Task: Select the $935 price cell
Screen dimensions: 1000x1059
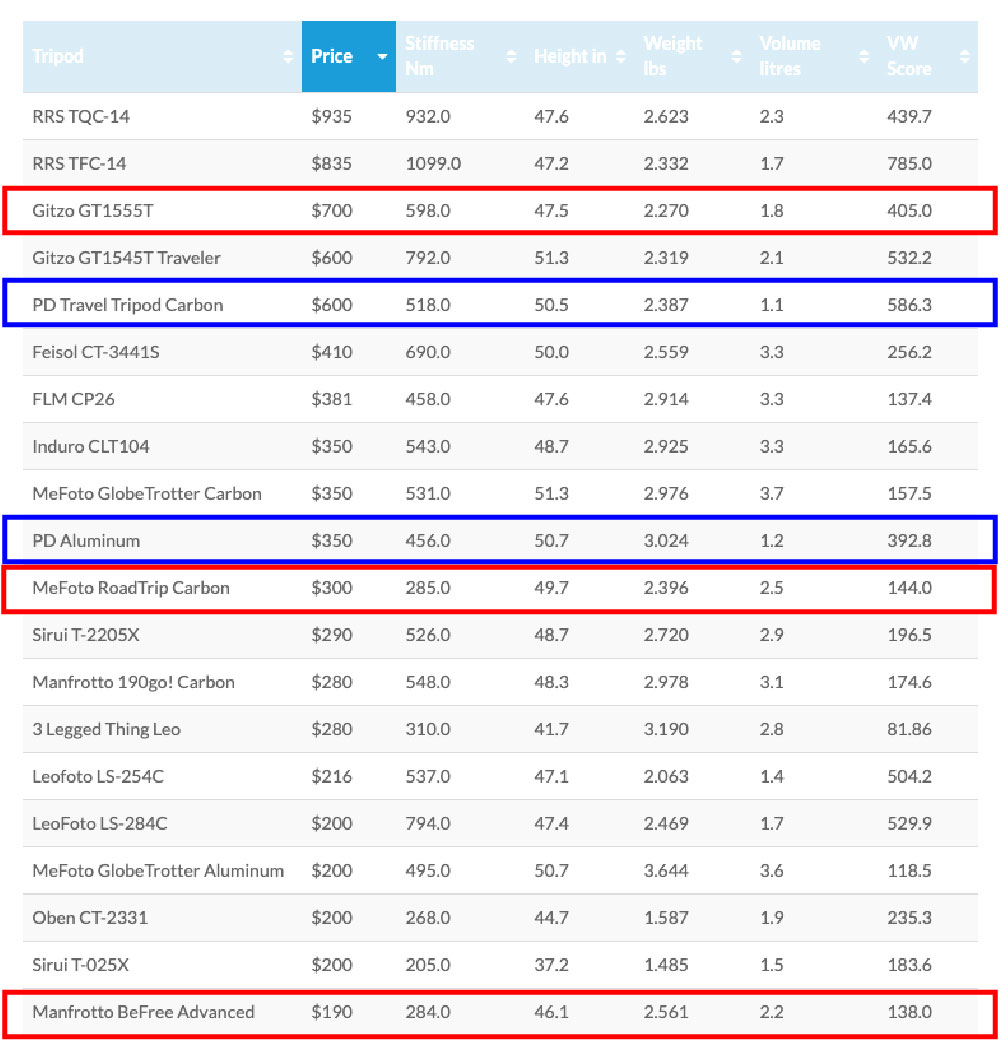Action: tap(331, 117)
